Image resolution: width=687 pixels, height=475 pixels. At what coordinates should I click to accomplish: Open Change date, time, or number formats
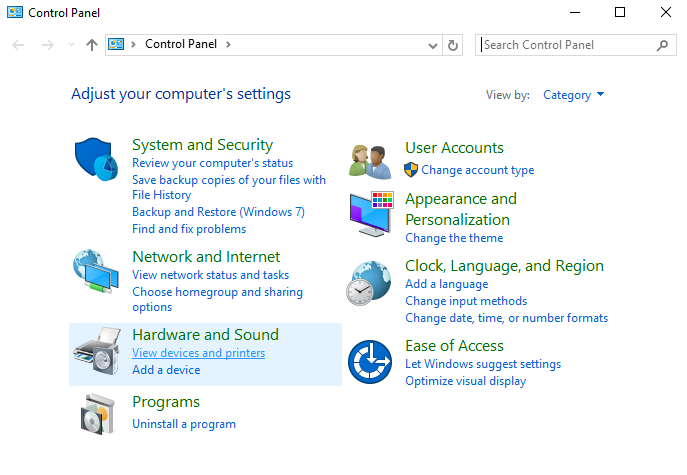[x=506, y=318]
